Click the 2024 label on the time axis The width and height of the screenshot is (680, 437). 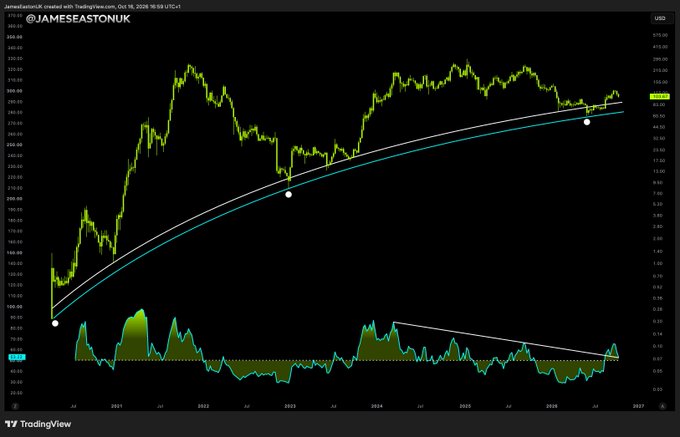pos(377,406)
